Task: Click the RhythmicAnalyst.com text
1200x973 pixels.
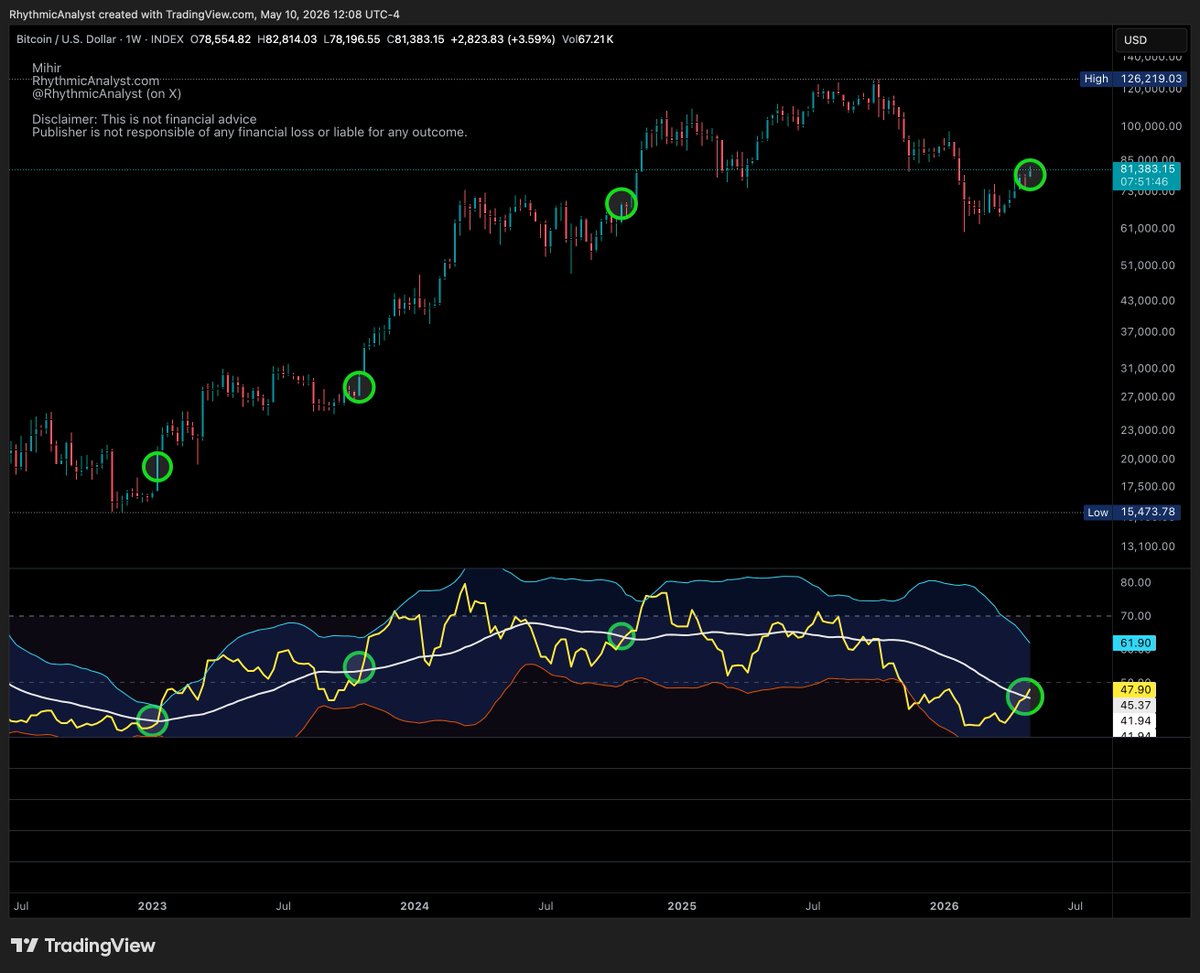Action: click(95, 81)
